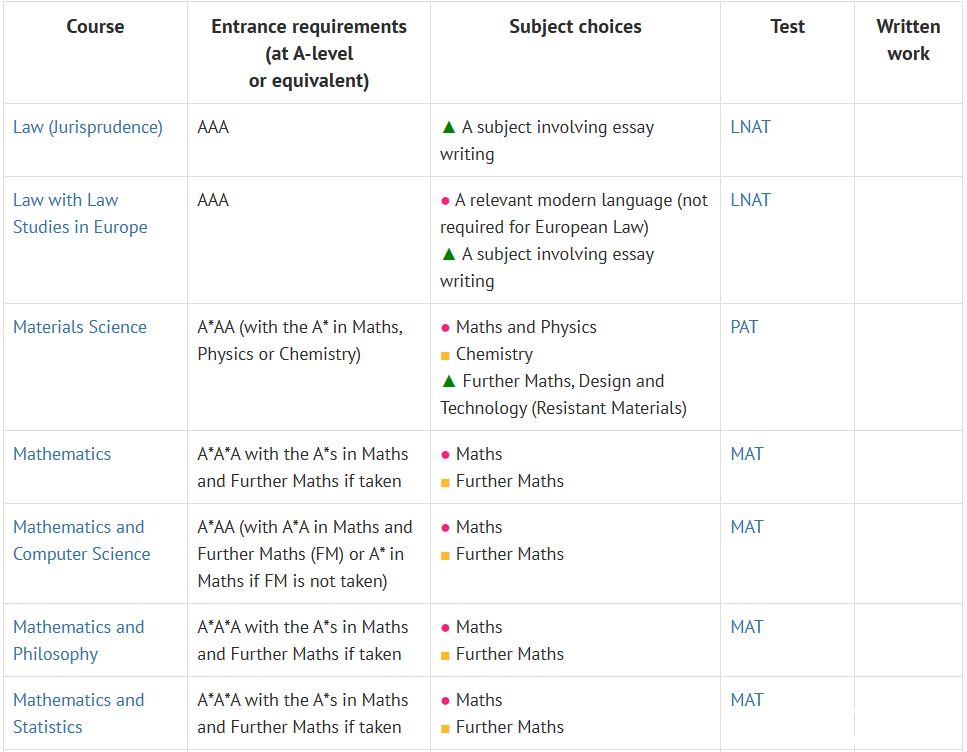The height and width of the screenshot is (752, 967).
Task: Click pink circle beside 'A relevant modern language'
Action: pyautogui.click(x=445, y=201)
